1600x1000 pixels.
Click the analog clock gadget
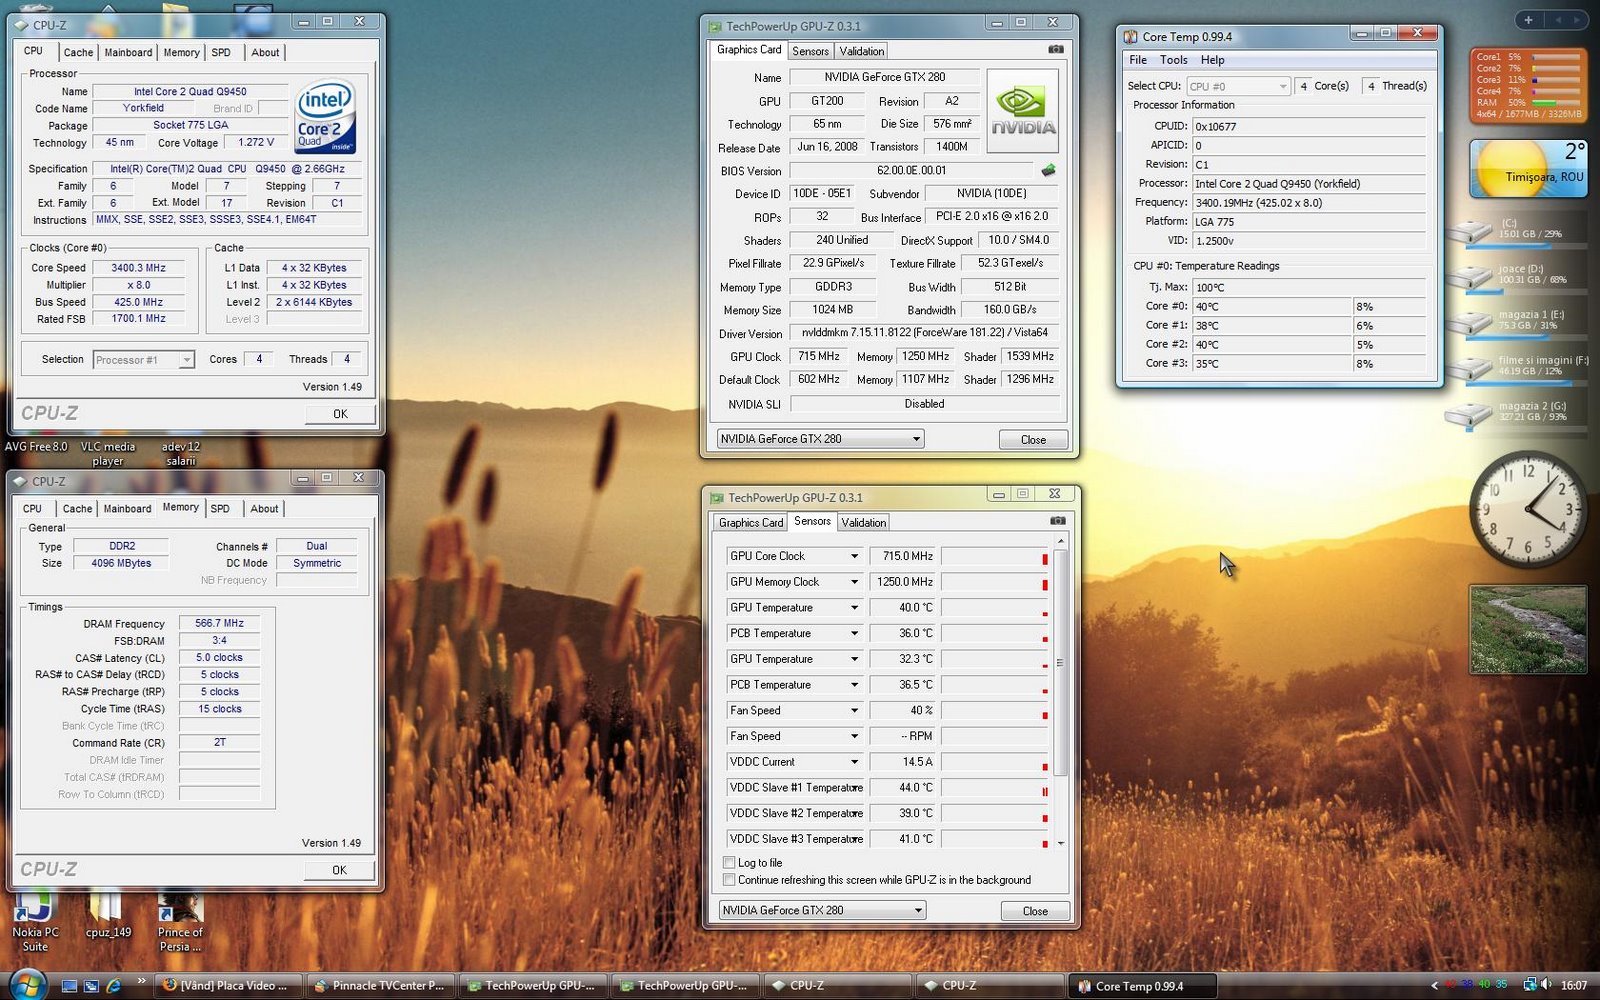pyautogui.click(x=1526, y=509)
